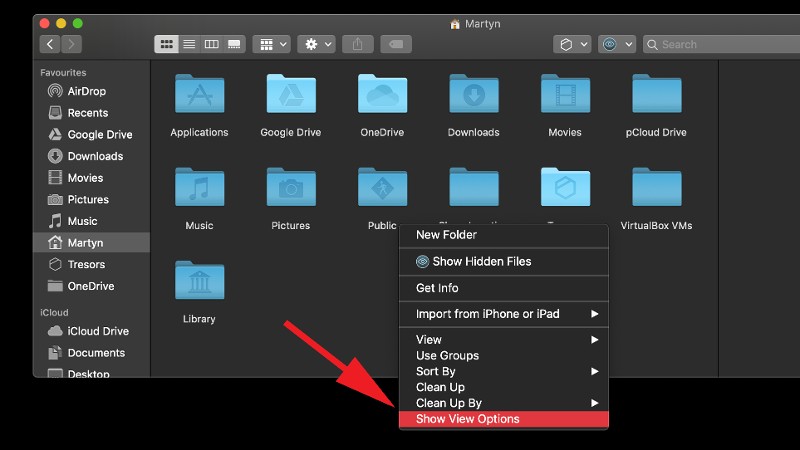Go forward with the right chevron button
This screenshot has width=800, height=450.
(71, 44)
